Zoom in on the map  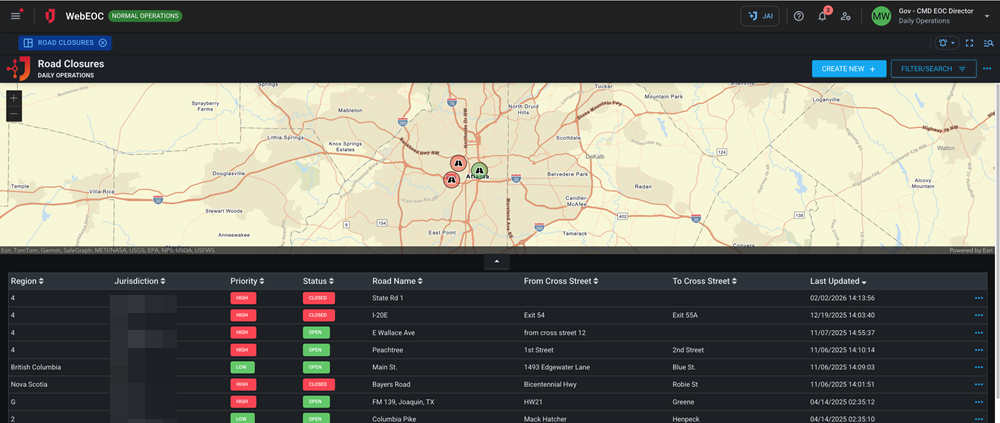point(13,98)
